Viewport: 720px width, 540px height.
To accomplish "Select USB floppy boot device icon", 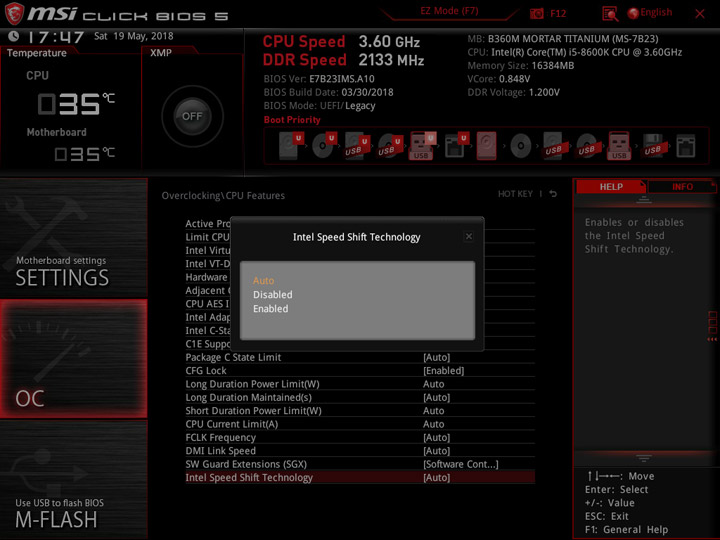I will 654,146.
